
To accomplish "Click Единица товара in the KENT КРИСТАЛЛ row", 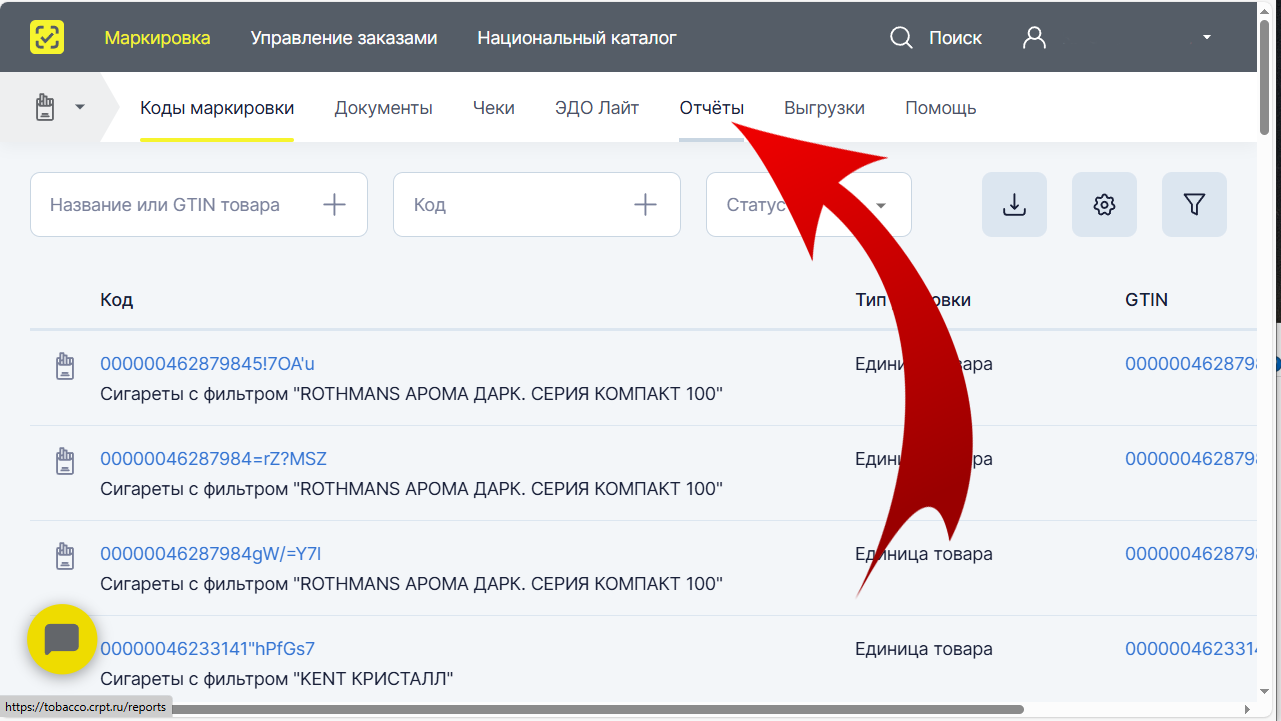I will [x=924, y=649].
